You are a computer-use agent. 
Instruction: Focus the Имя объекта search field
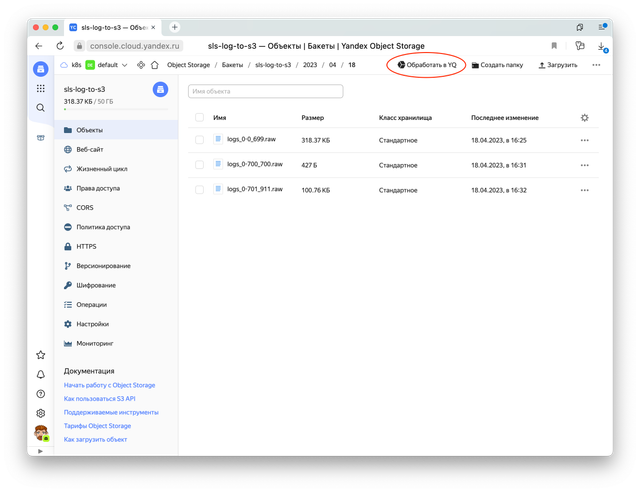[265, 91]
